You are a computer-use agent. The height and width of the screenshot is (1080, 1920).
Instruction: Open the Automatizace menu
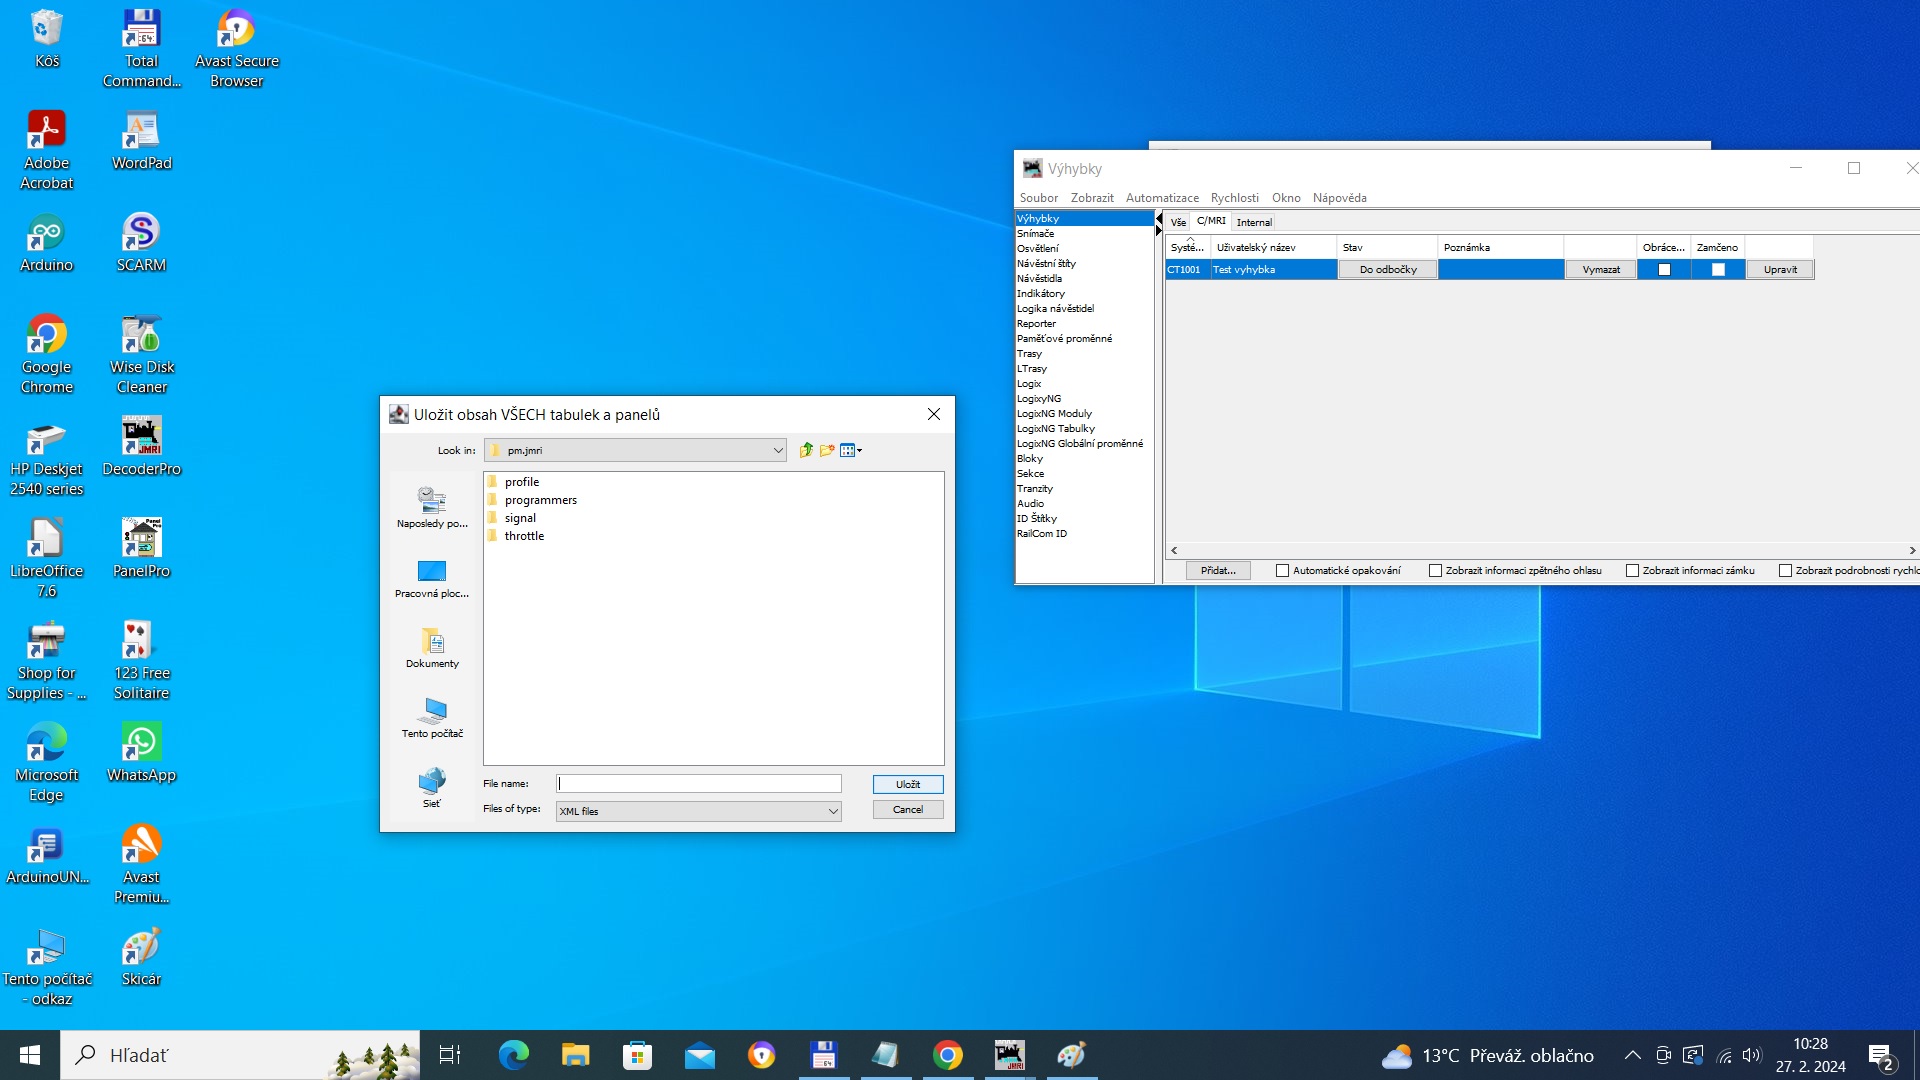(x=1161, y=198)
